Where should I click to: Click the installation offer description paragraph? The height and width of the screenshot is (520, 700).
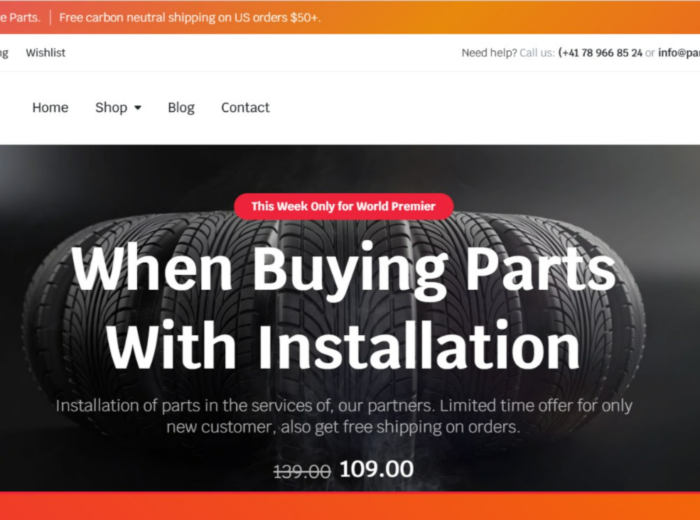pos(343,416)
